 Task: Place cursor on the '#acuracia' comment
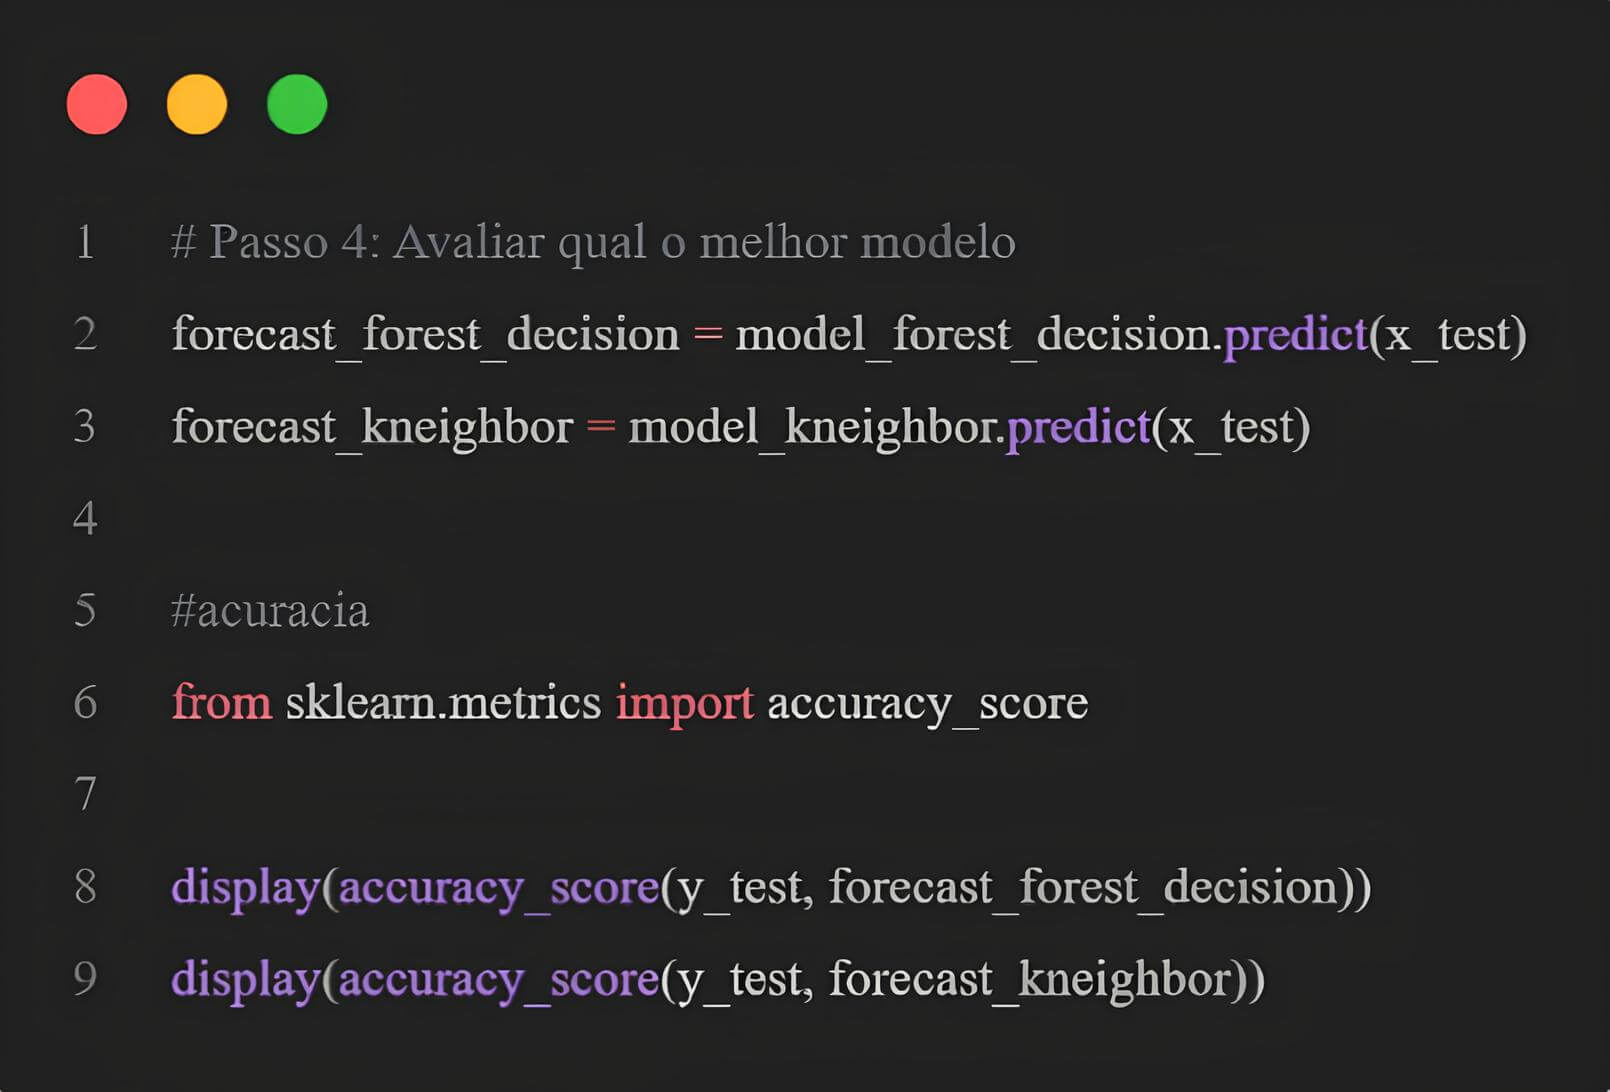click(x=270, y=610)
